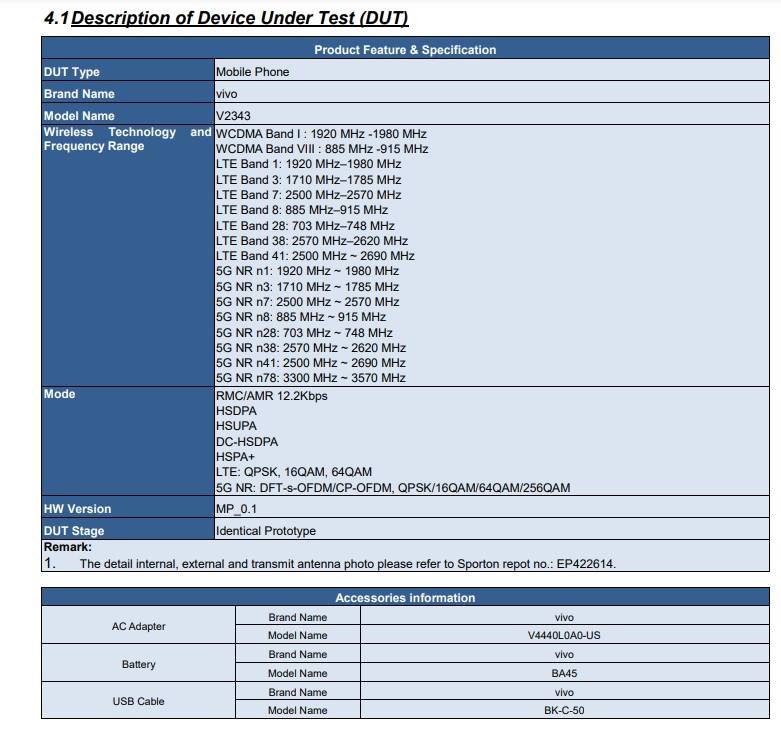Image resolution: width=781 pixels, height=730 pixels.
Task: Click "5G NR n28: 703 MHz ~ 748 MHz"
Action: coord(304,333)
